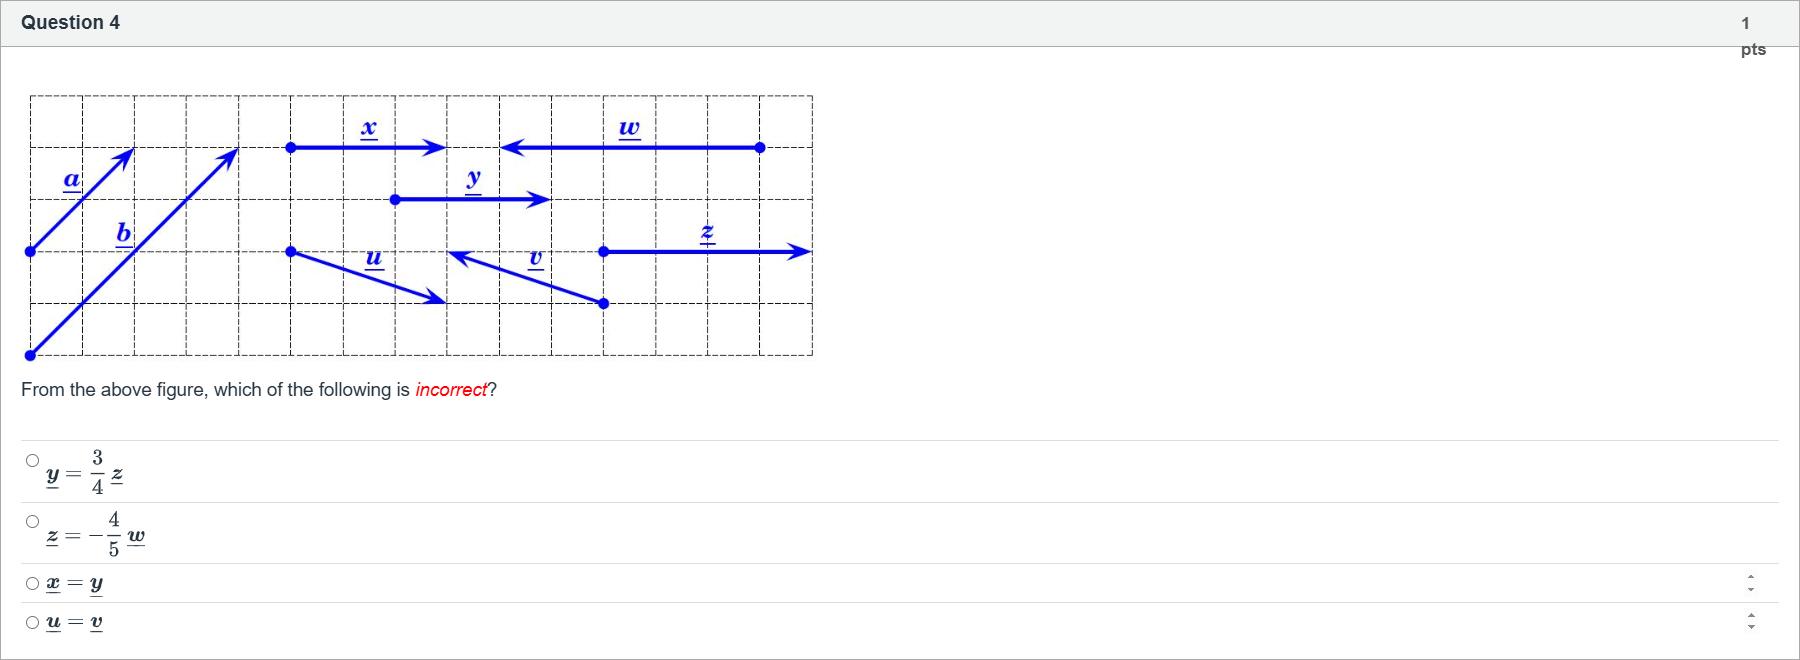Click the score value 1 in the header
This screenshot has width=1800, height=660.
coord(1744,22)
